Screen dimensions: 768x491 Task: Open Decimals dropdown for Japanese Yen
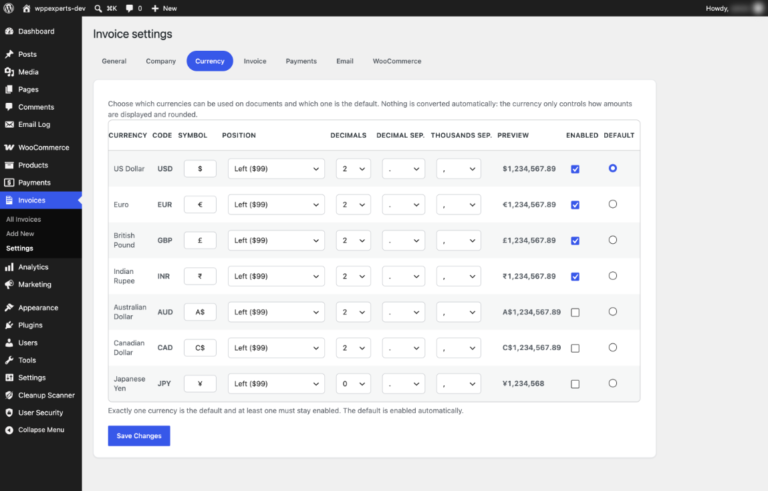(353, 384)
